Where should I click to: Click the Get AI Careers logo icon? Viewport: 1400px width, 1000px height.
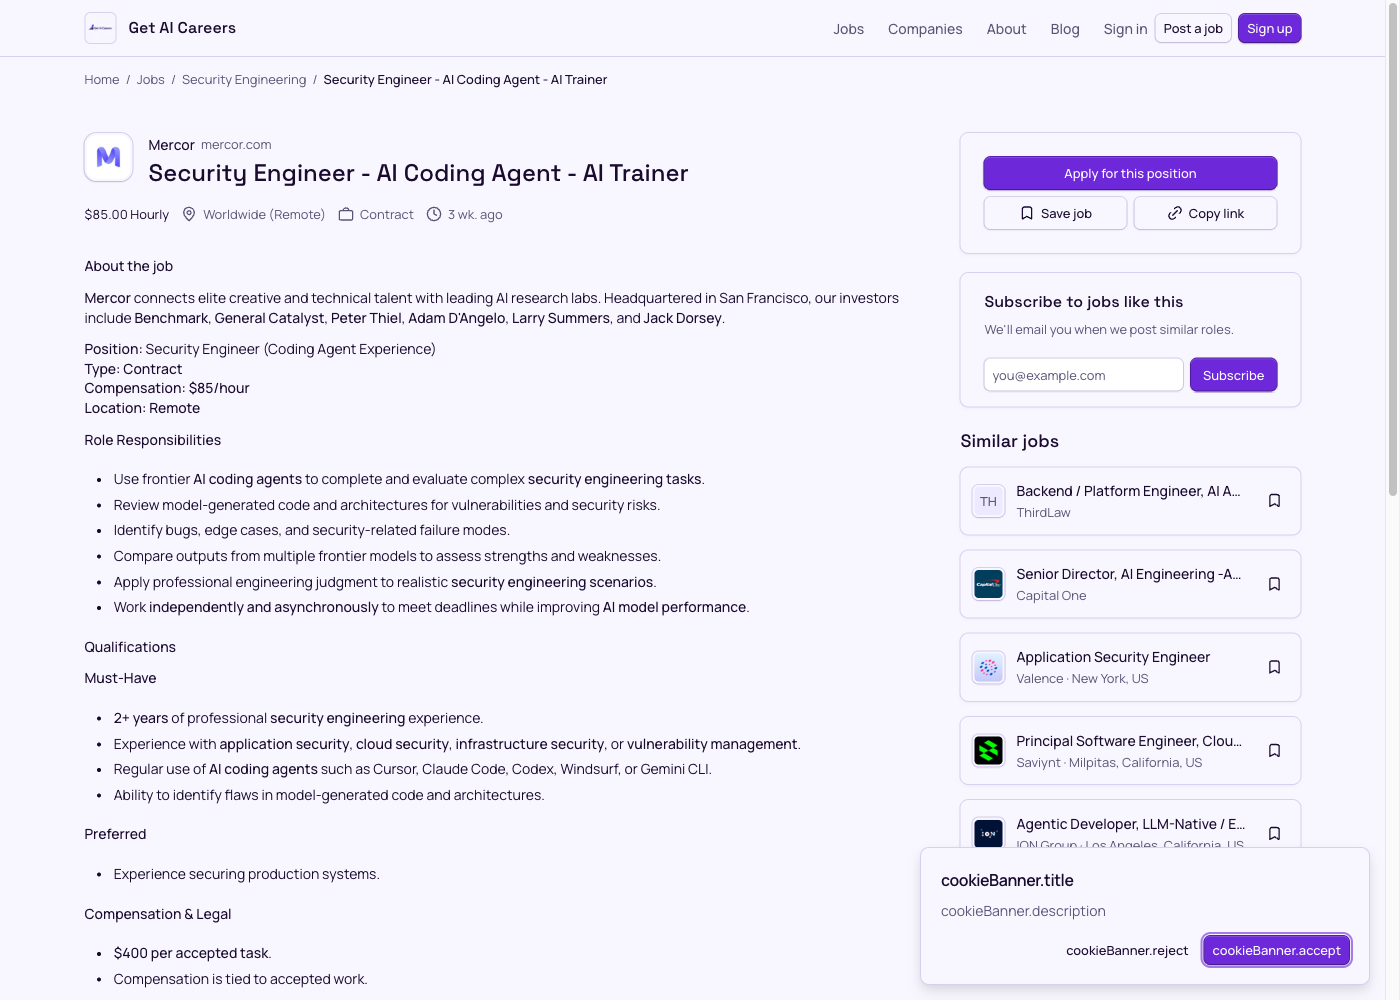tap(100, 28)
